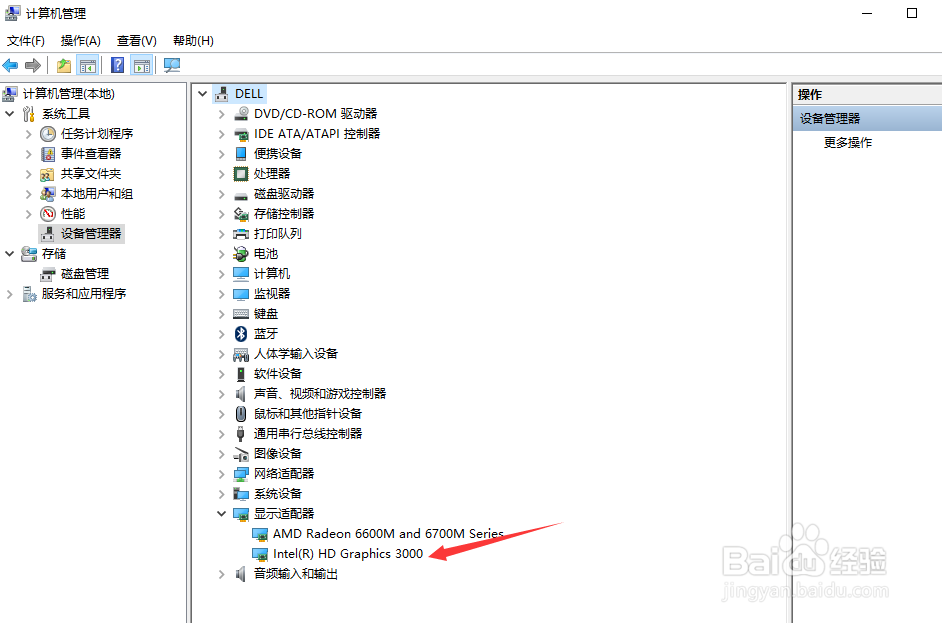942x623 pixels.
Task: Expand the 共享文件夹 node
Action: [28, 174]
